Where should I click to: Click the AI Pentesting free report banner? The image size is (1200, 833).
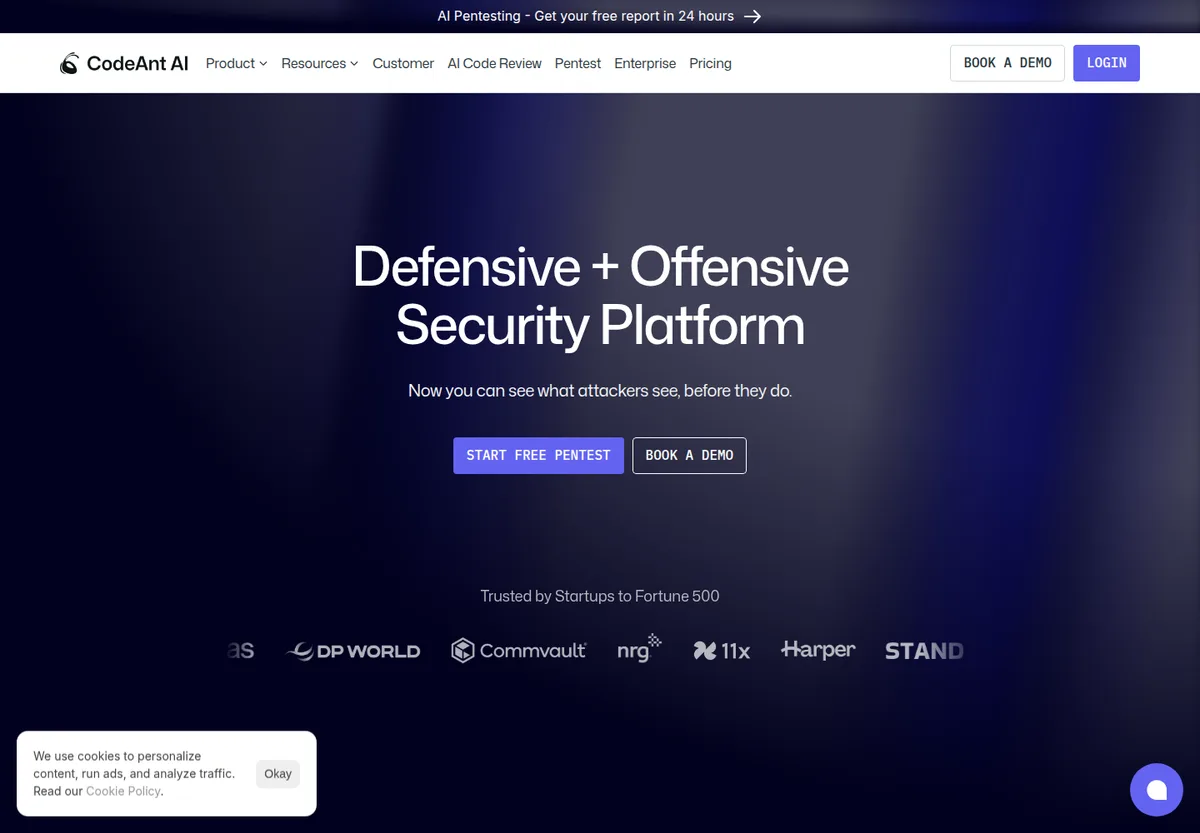(600, 16)
